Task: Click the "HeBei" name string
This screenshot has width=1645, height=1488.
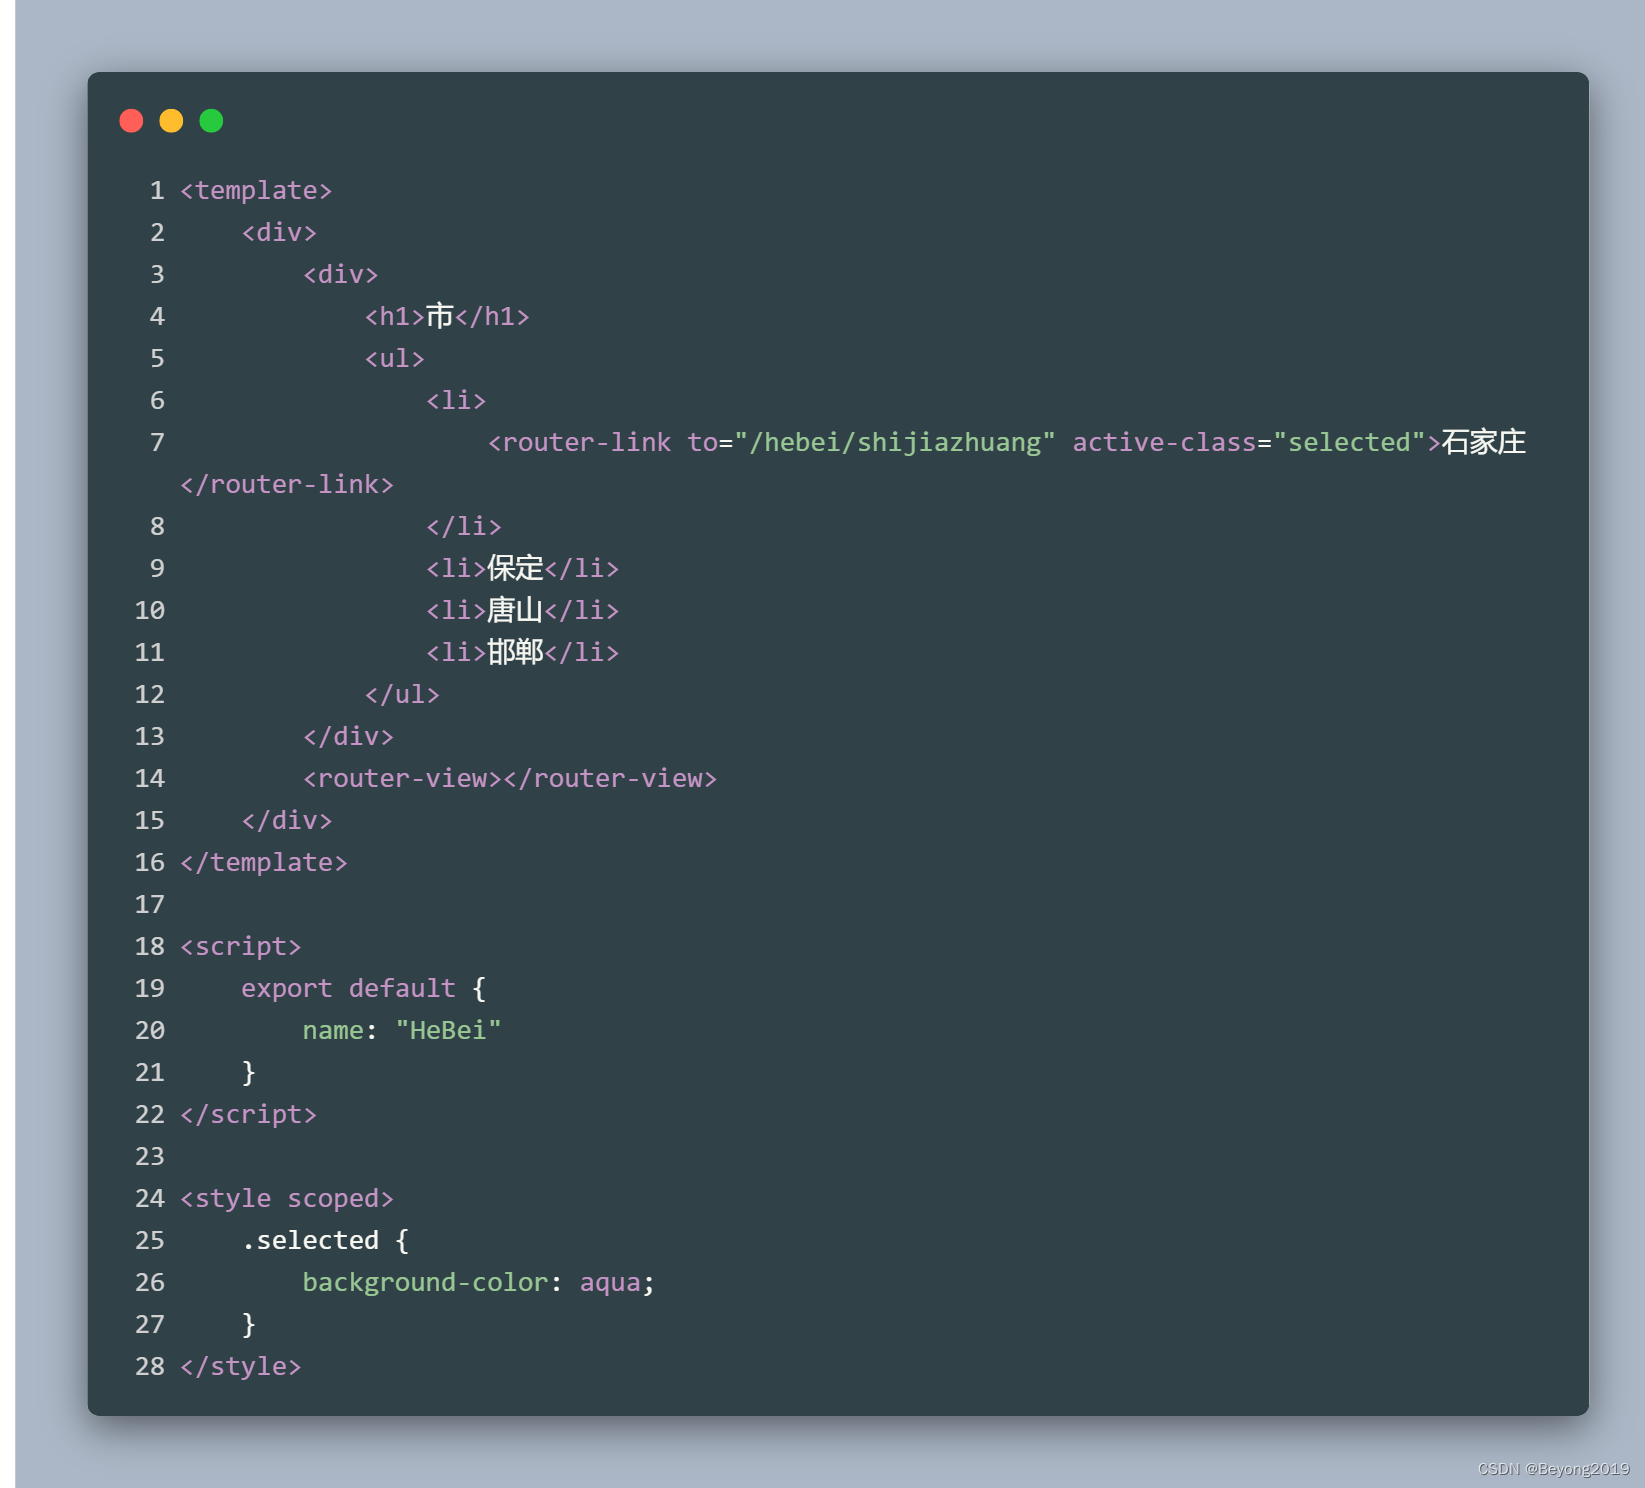Action: 448,1030
